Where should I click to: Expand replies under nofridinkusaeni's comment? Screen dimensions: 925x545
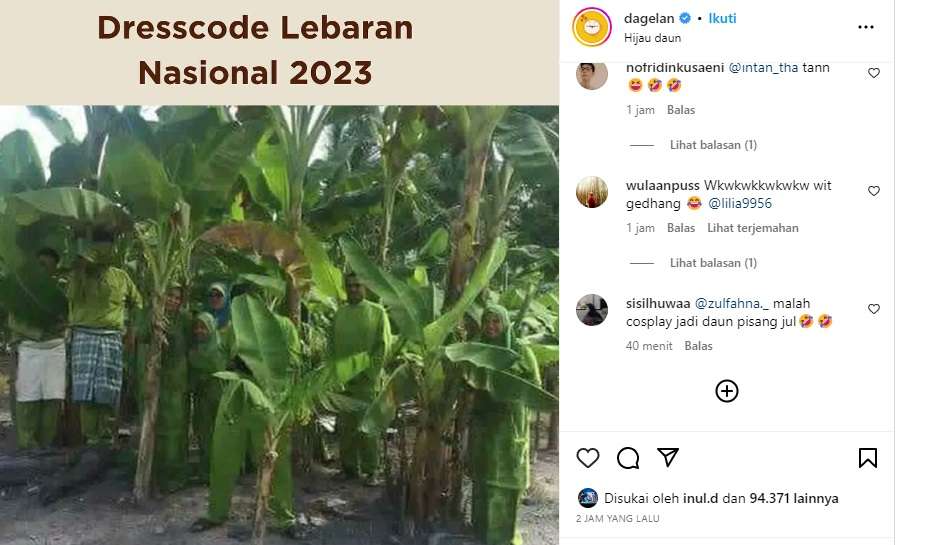pos(713,145)
